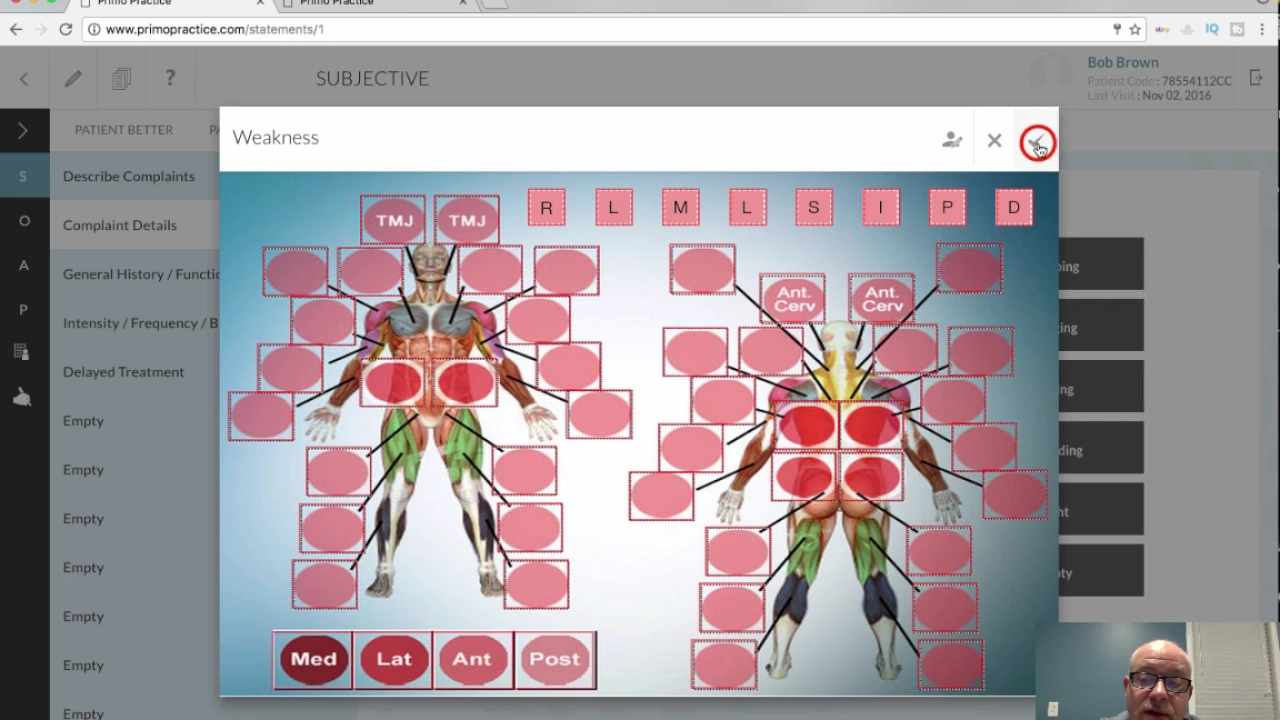Toggle the M modifier box
Screen dimensions: 1280x720
(x=681, y=207)
